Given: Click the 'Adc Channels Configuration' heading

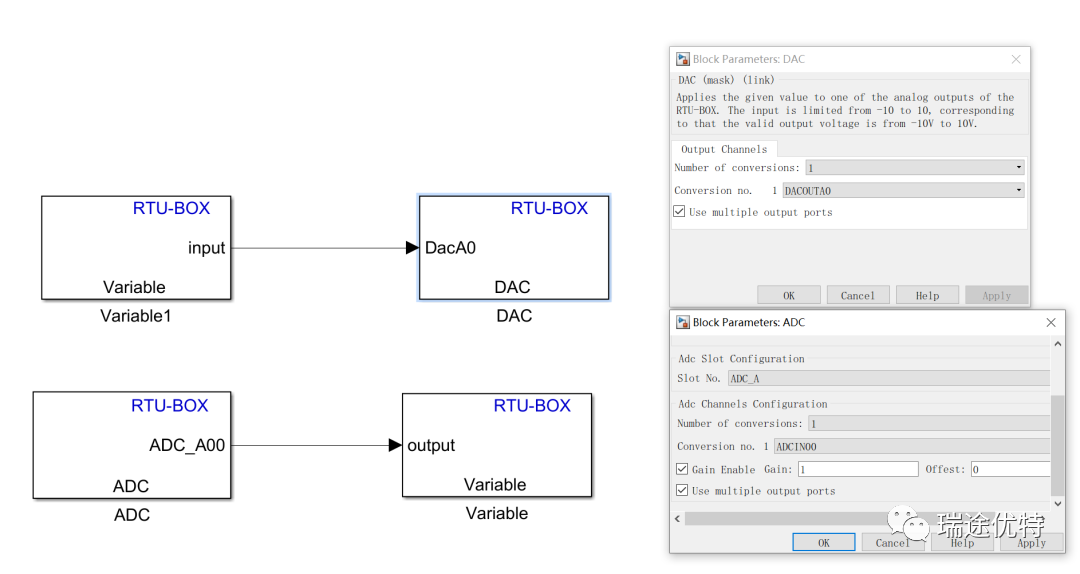Looking at the screenshot, I should (753, 404).
